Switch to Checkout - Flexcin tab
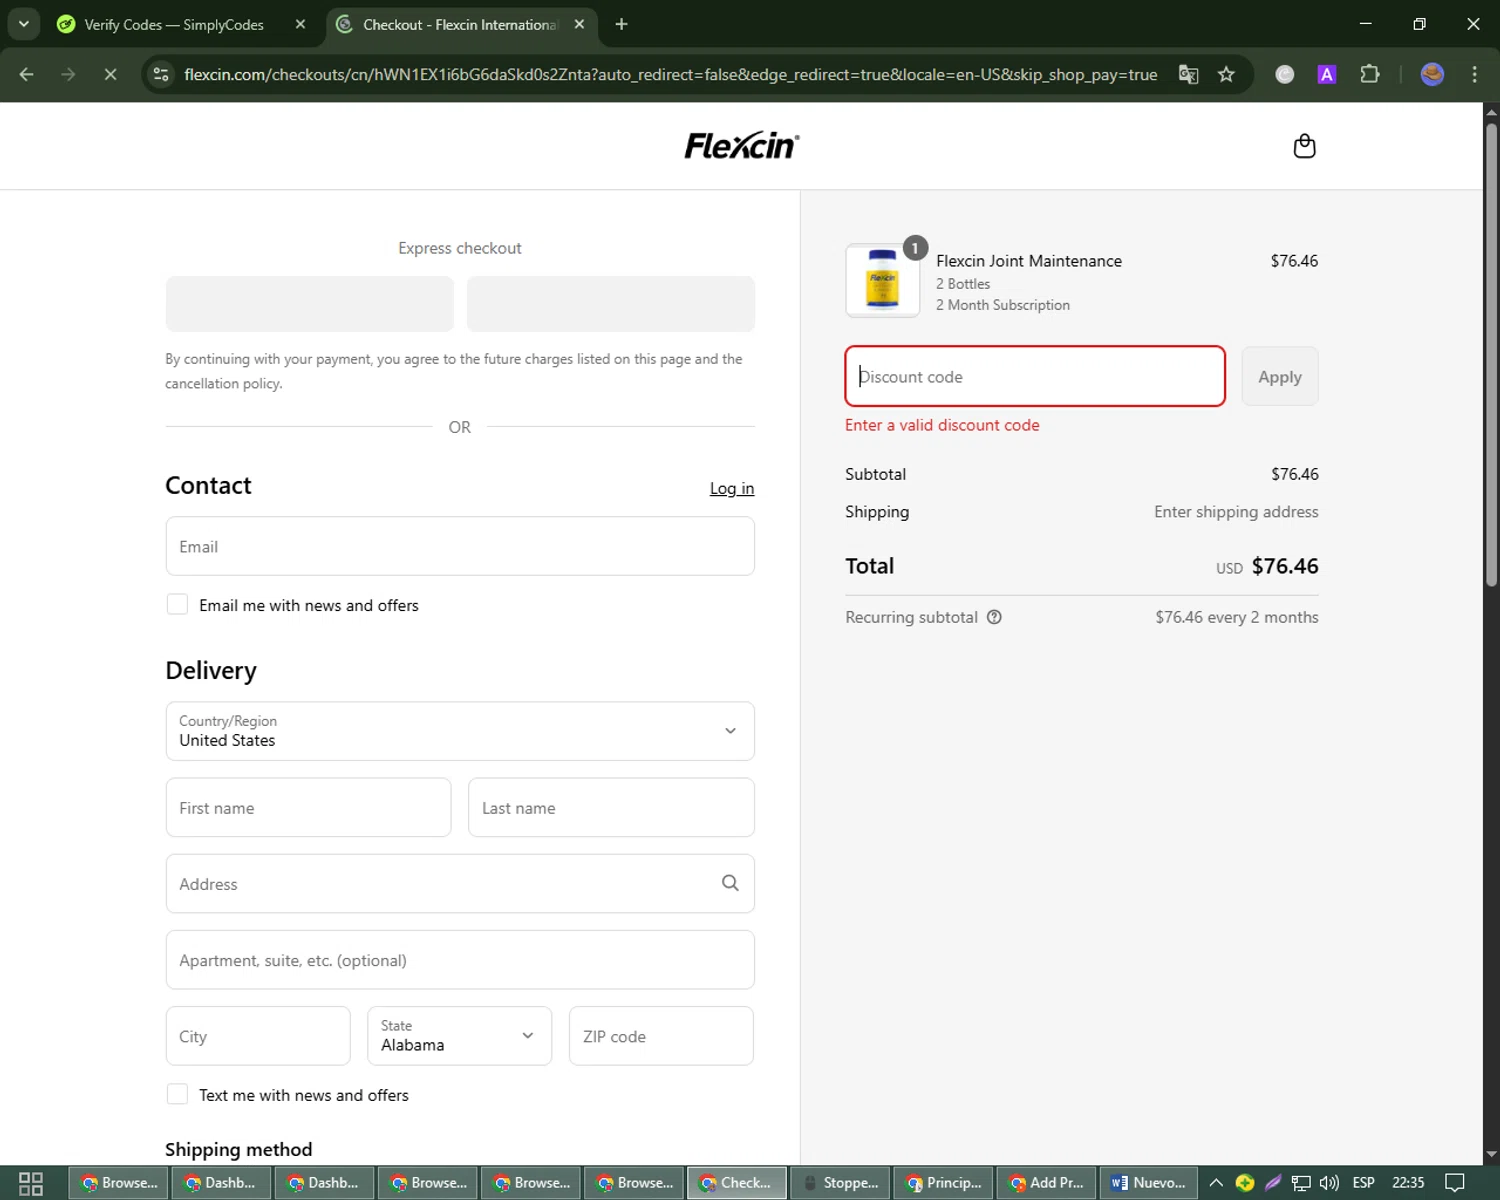Viewport: 1500px width, 1200px height. (x=458, y=24)
